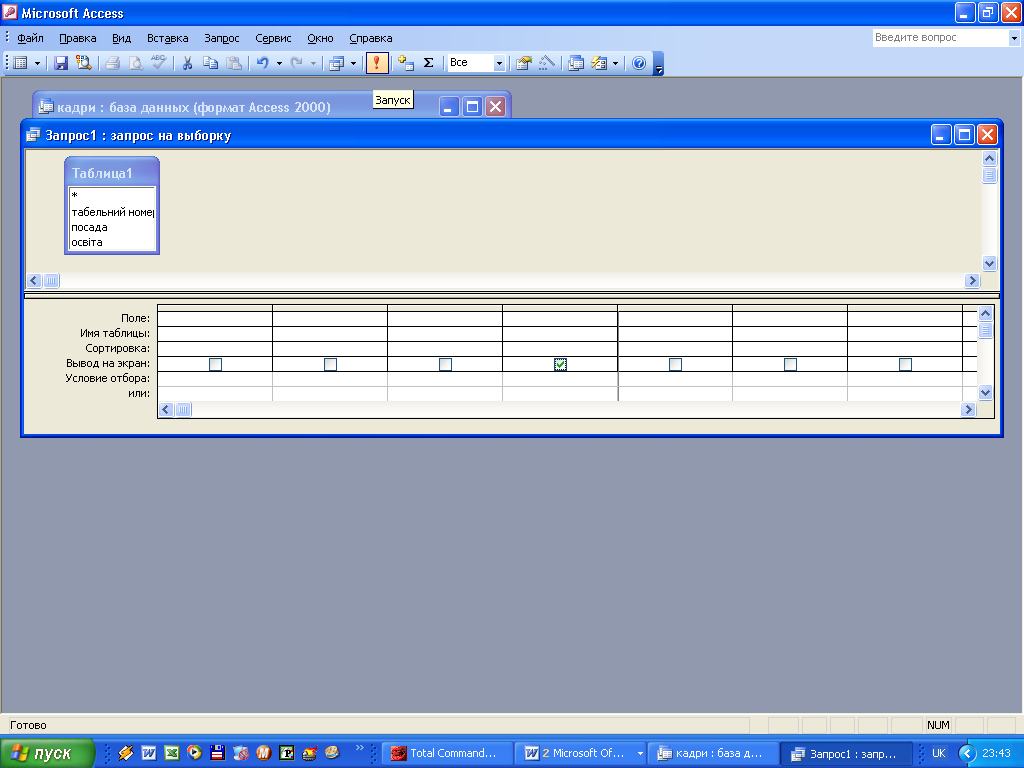Open the Файл menu
The width and height of the screenshot is (1024, 768).
point(30,38)
